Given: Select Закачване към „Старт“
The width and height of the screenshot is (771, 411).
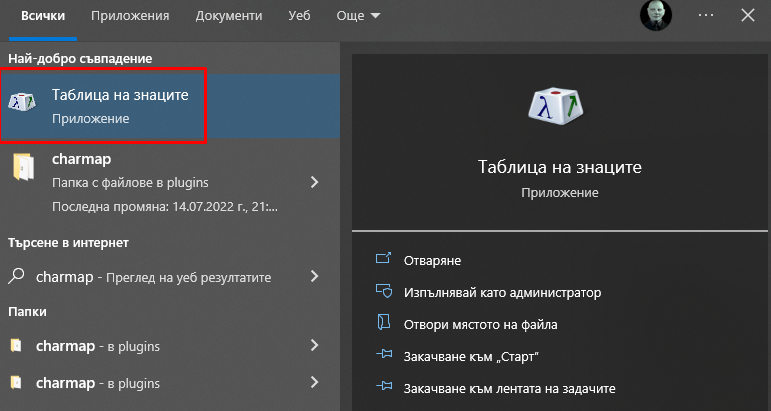Looking at the screenshot, I should click(x=471, y=356).
